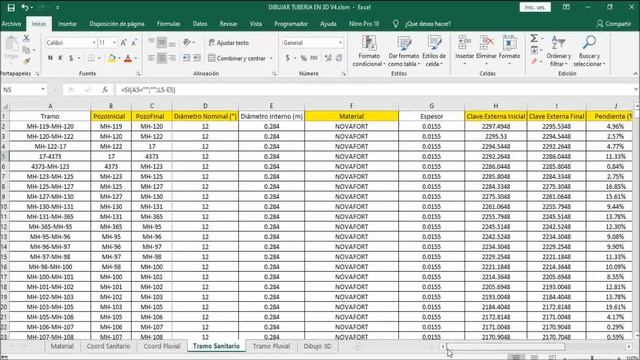Click the Formato cells button

(x=509, y=51)
